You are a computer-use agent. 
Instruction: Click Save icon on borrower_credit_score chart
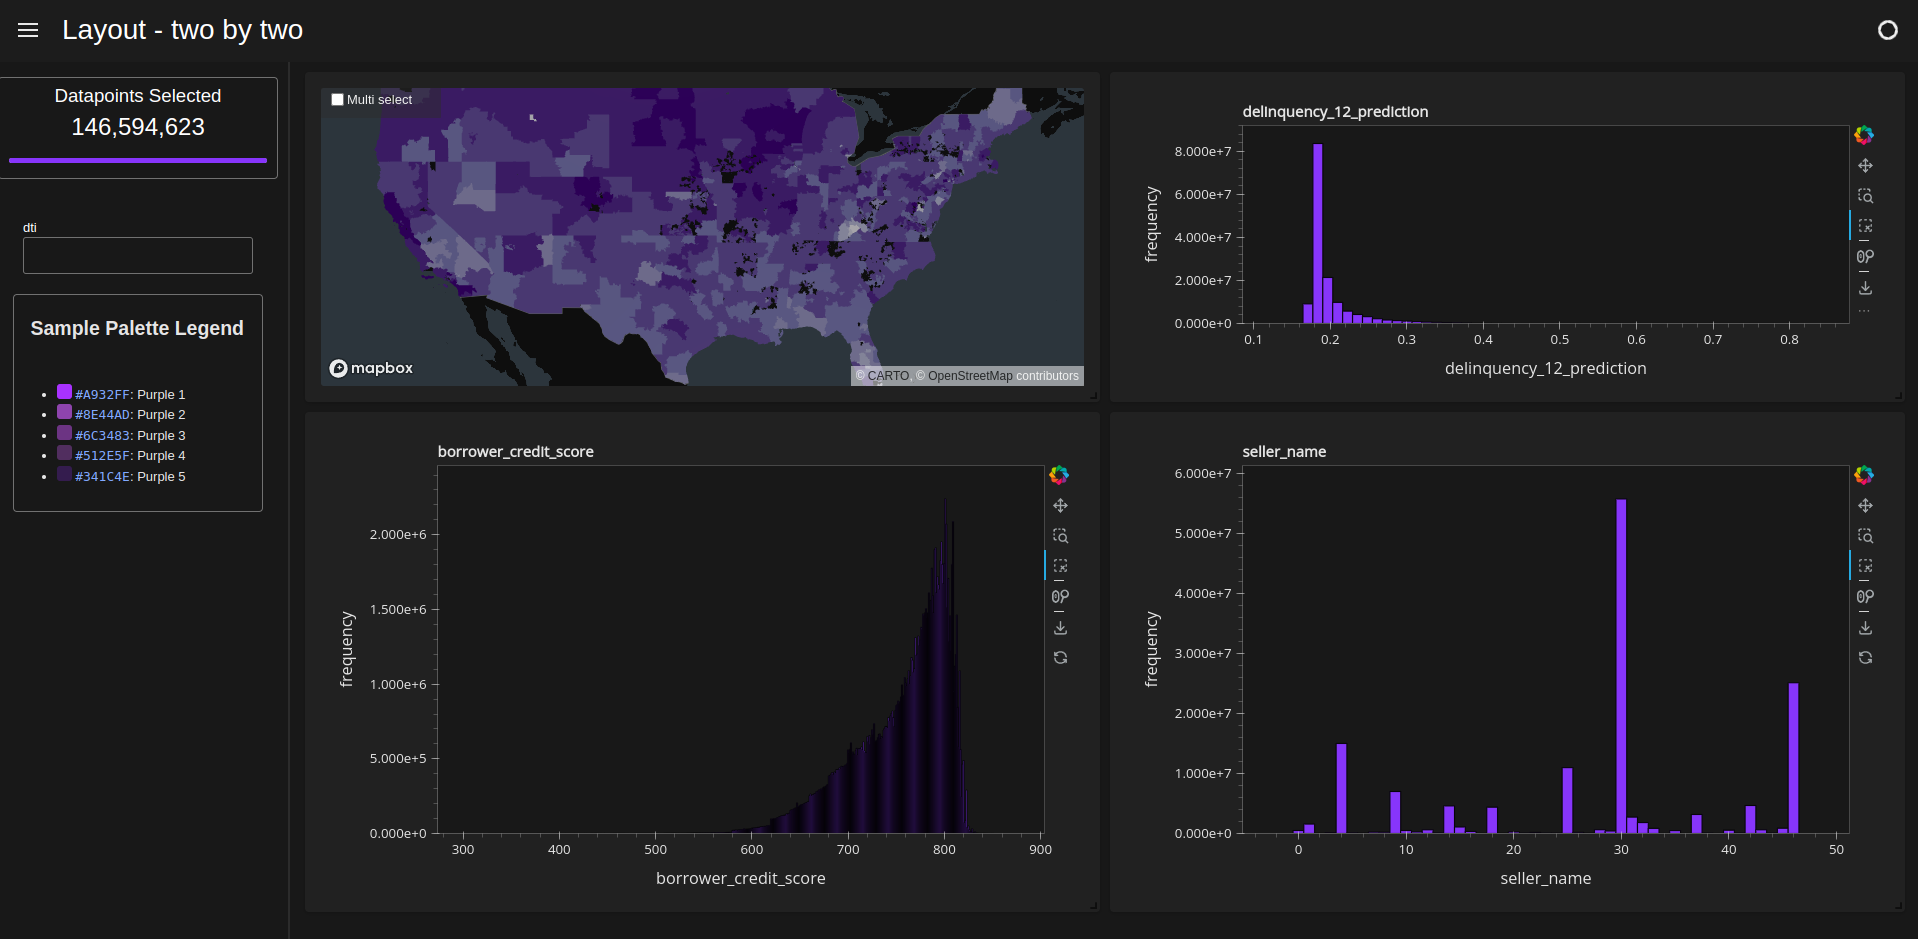[x=1060, y=628]
